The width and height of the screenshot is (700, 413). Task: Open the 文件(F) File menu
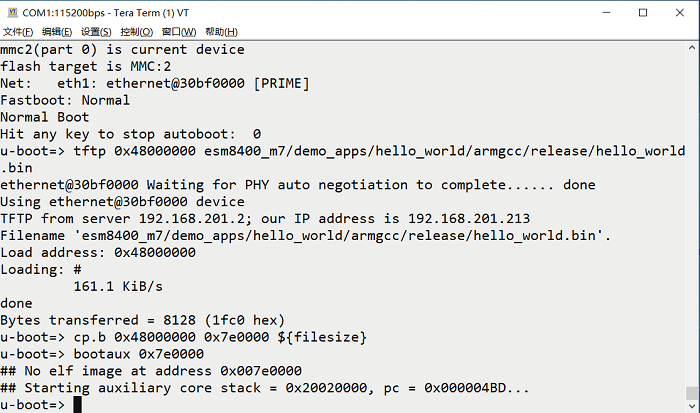click(18, 32)
